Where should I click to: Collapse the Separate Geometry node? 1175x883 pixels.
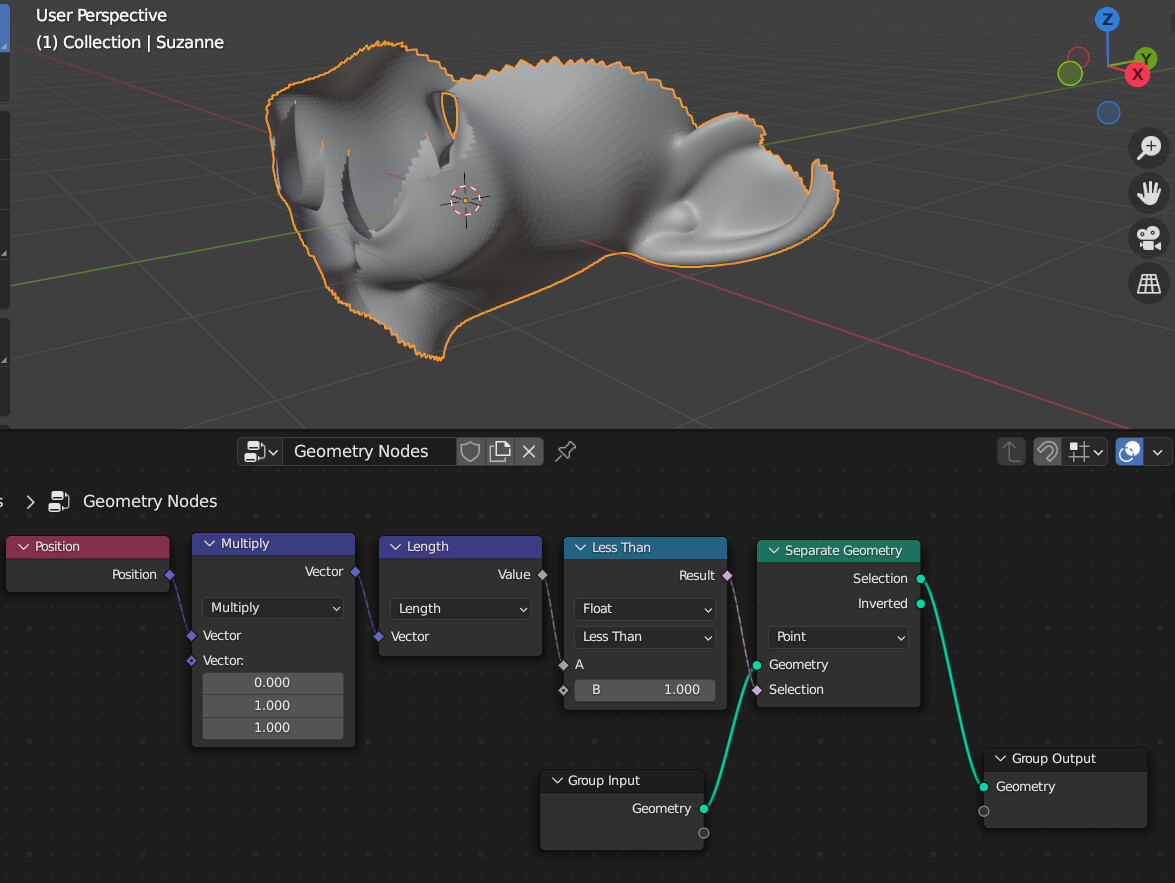(x=773, y=550)
